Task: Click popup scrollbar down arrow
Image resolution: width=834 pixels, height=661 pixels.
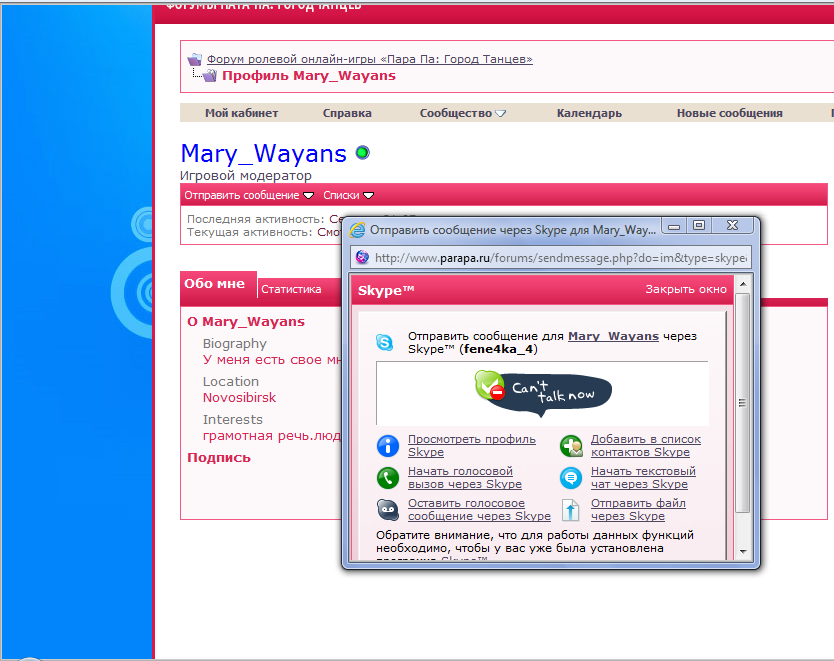Action: (743, 551)
